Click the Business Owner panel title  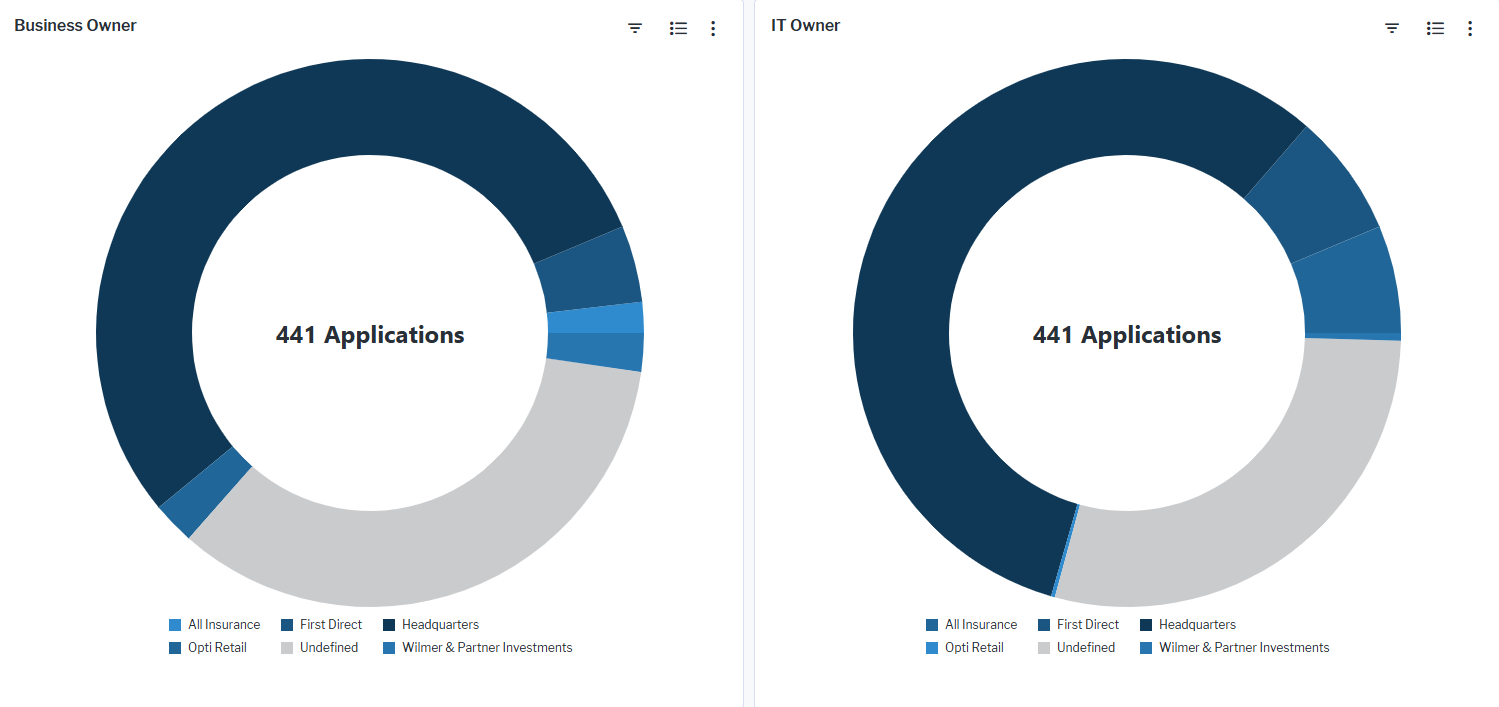tap(75, 26)
